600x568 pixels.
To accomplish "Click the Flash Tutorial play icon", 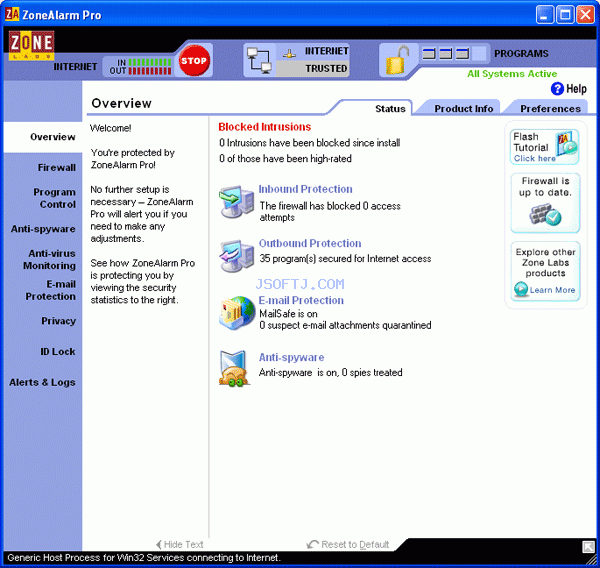I will [x=567, y=143].
